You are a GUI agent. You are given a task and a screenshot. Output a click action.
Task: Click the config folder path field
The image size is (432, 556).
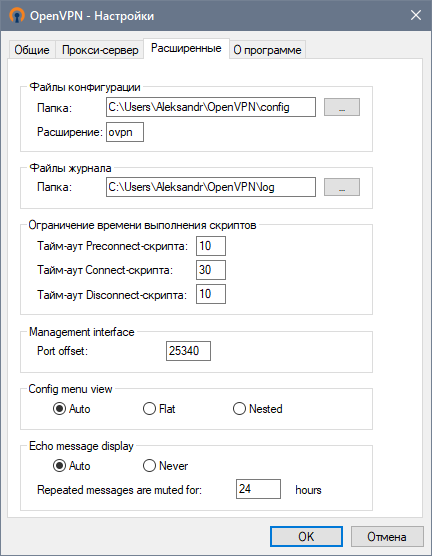[x=211, y=107]
